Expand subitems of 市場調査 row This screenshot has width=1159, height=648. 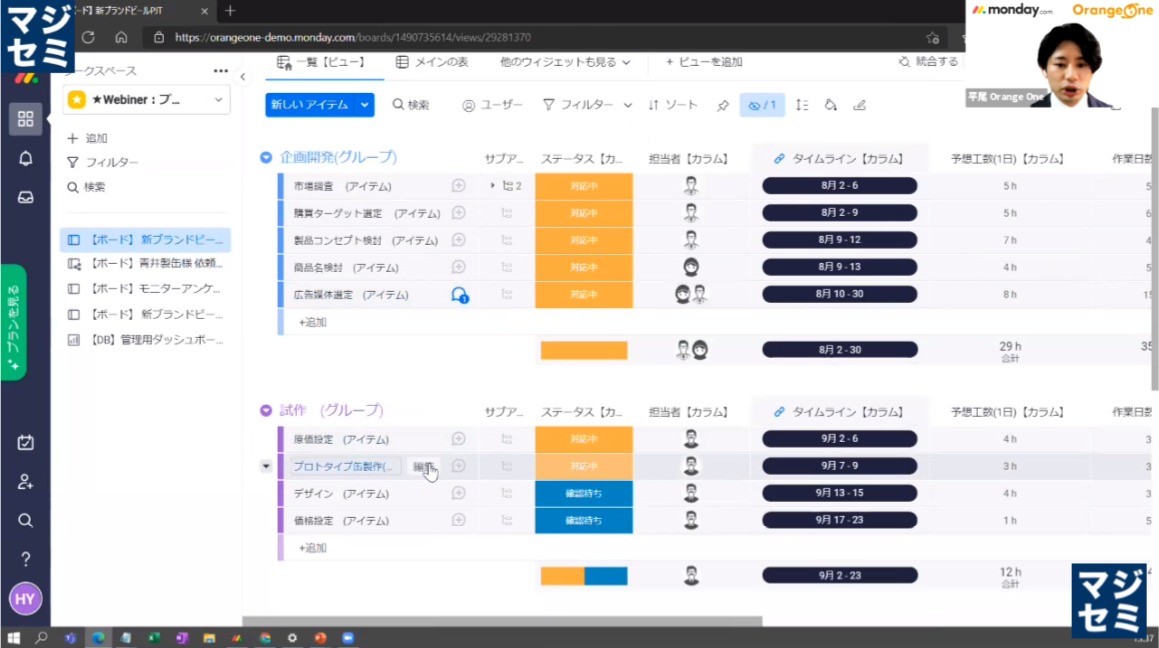(x=492, y=186)
